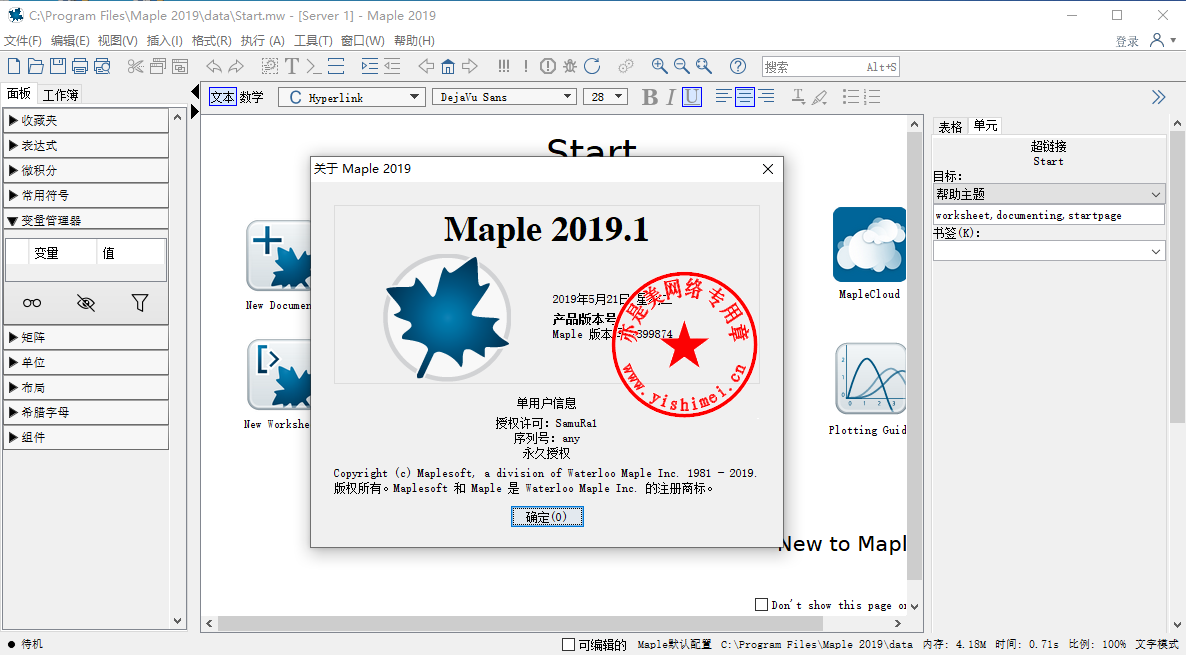Switch input to 文本 mode
The image size is (1186, 655).
click(222, 97)
